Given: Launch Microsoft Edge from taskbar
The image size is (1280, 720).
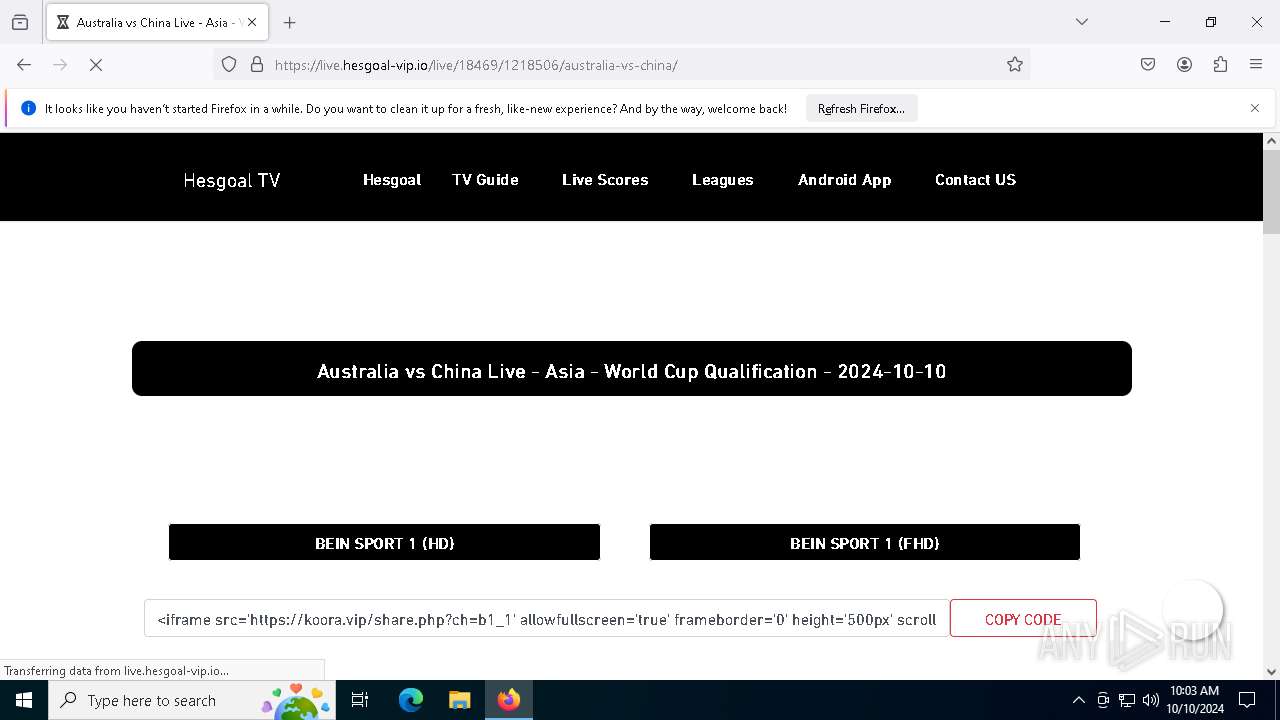Looking at the screenshot, I should click(411, 700).
